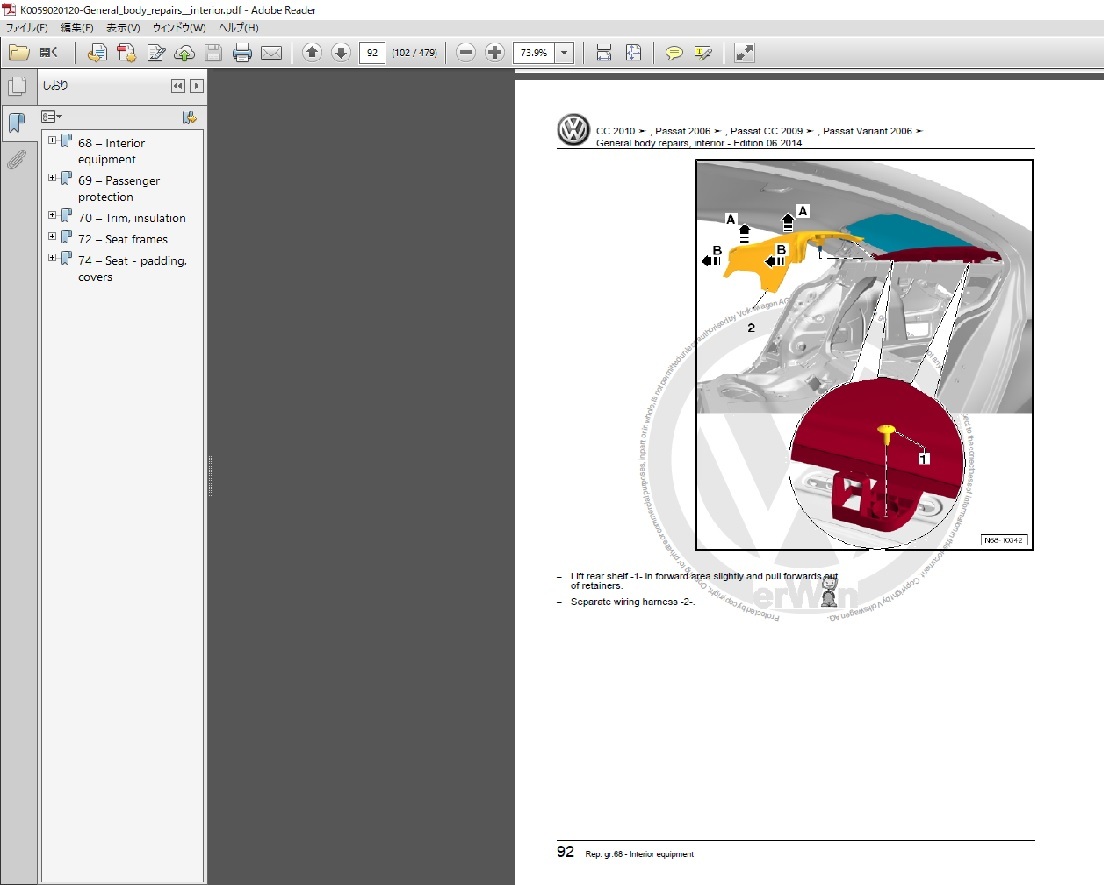Click the find current bookmark icon
Viewport: 1104px width, 885px height.
(189, 117)
